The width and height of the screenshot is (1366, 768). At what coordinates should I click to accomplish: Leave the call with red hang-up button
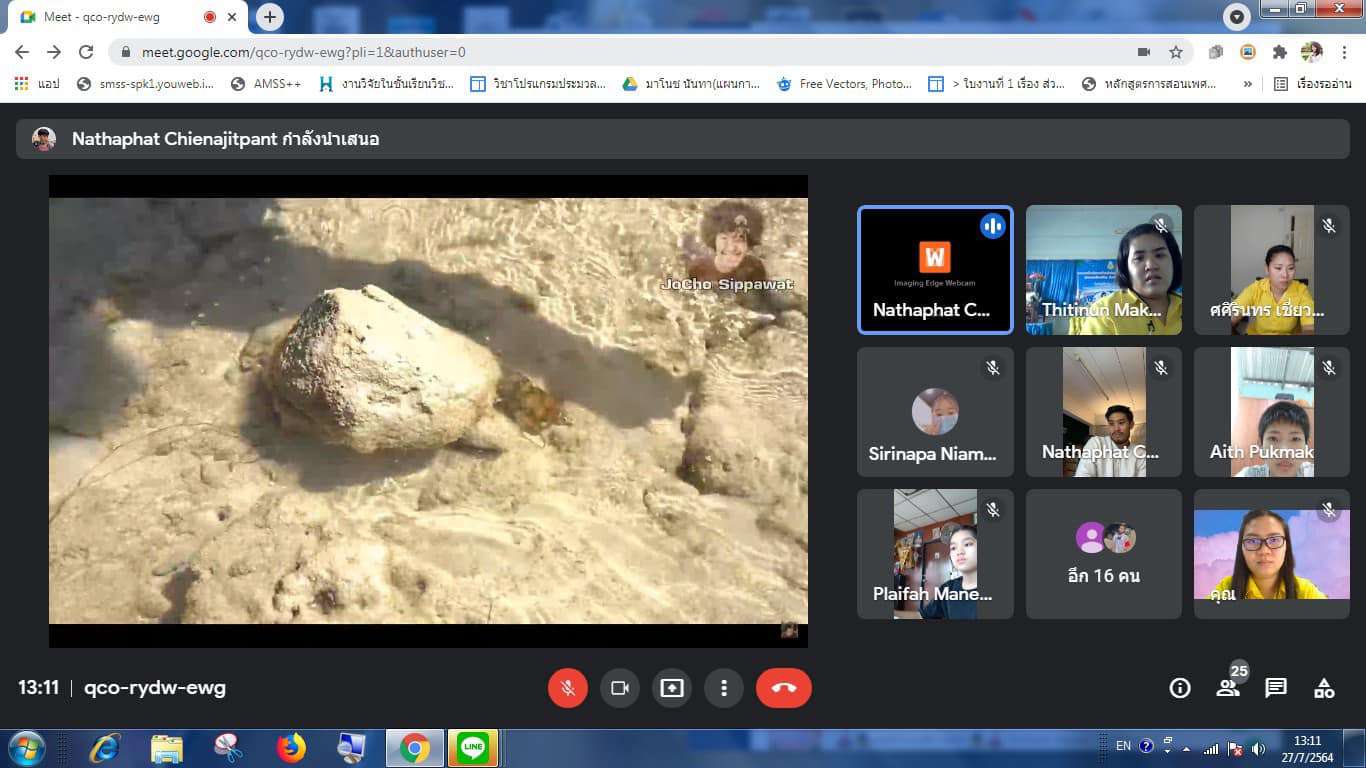(x=783, y=688)
